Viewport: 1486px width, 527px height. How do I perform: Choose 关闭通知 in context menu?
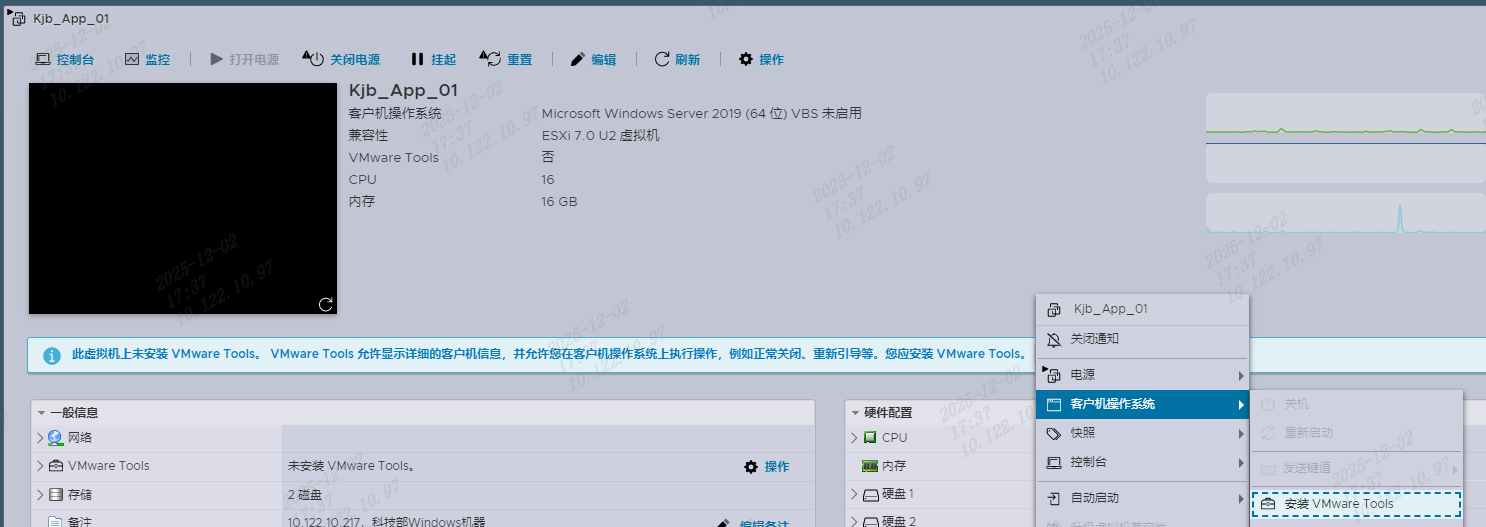tap(1143, 339)
